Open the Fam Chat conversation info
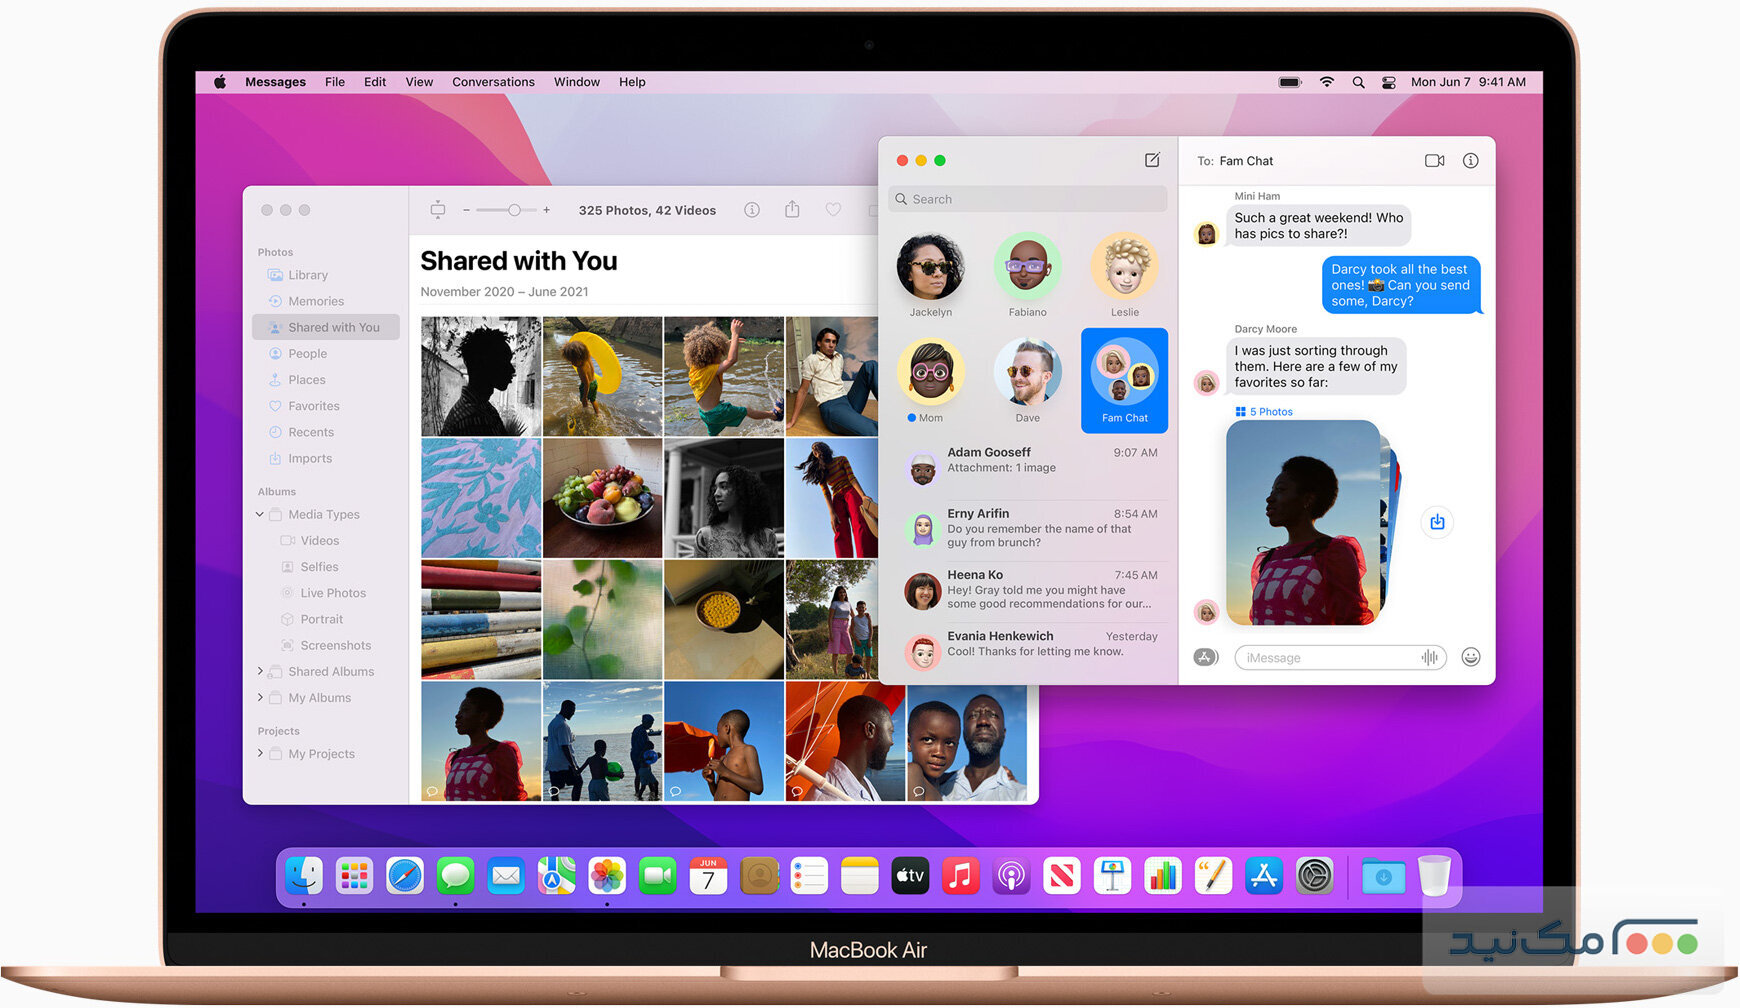 pyautogui.click(x=1470, y=160)
